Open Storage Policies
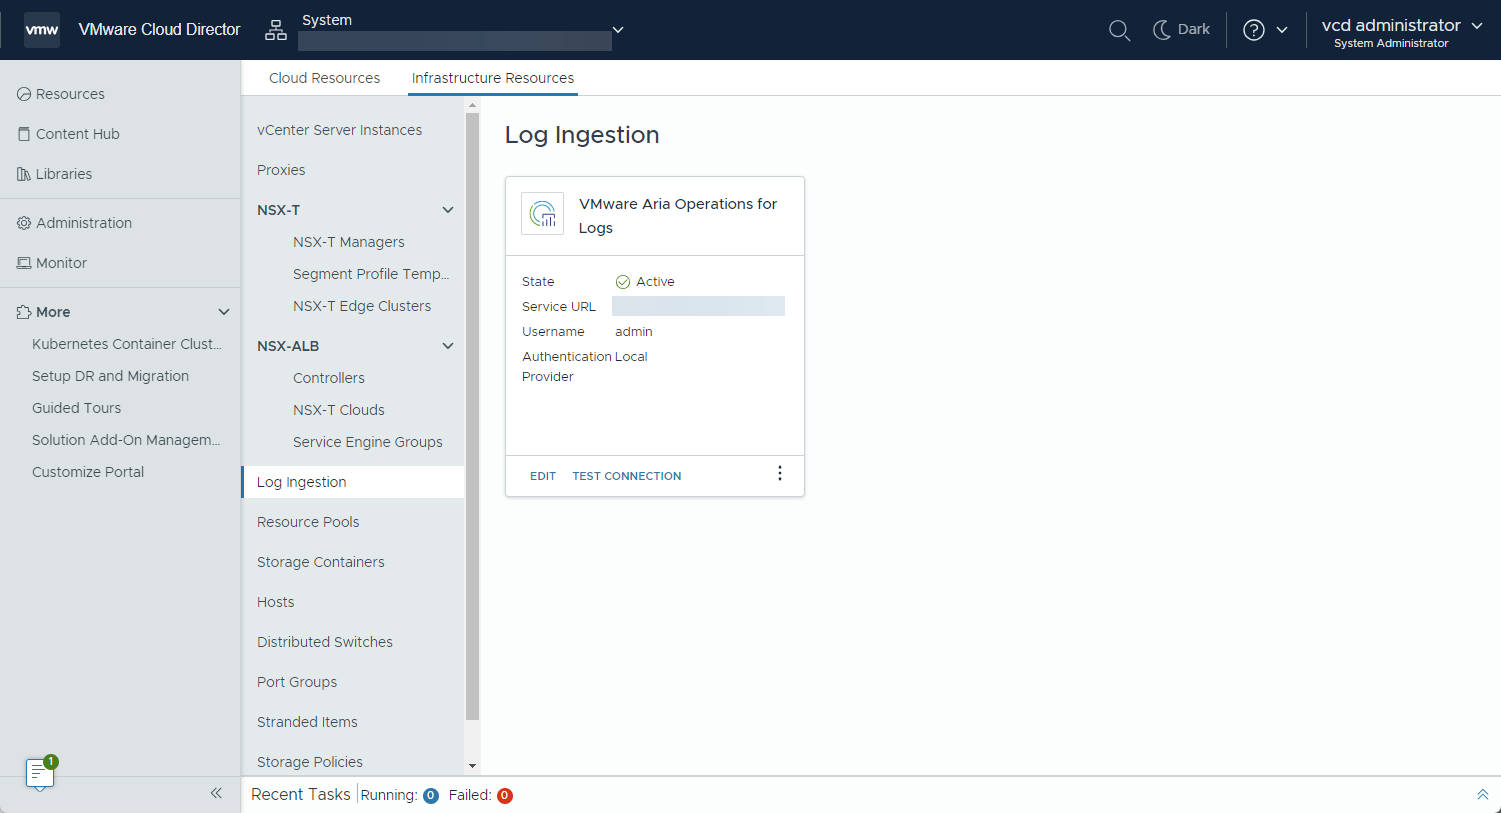This screenshot has height=813, width=1501. pos(310,762)
